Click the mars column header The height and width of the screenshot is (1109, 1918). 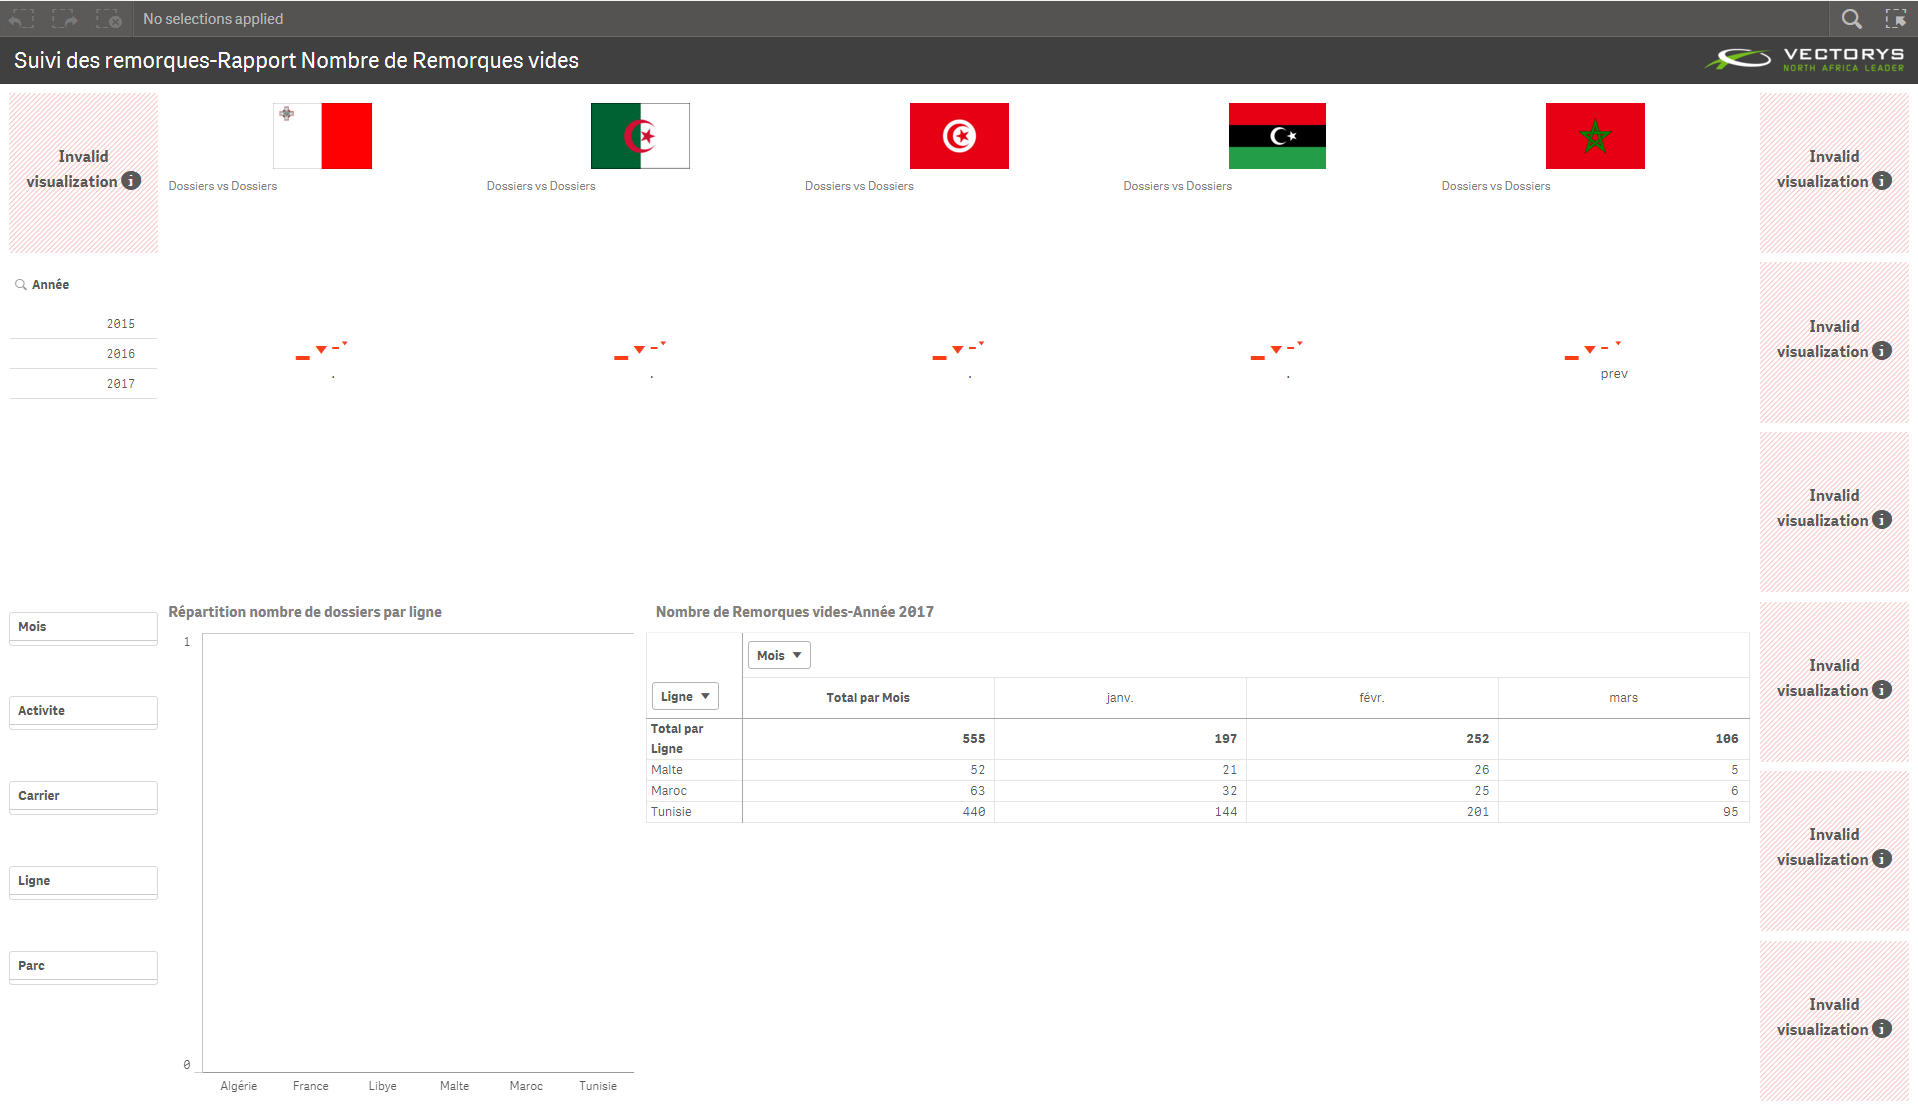pyautogui.click(x=1624, y=698)
